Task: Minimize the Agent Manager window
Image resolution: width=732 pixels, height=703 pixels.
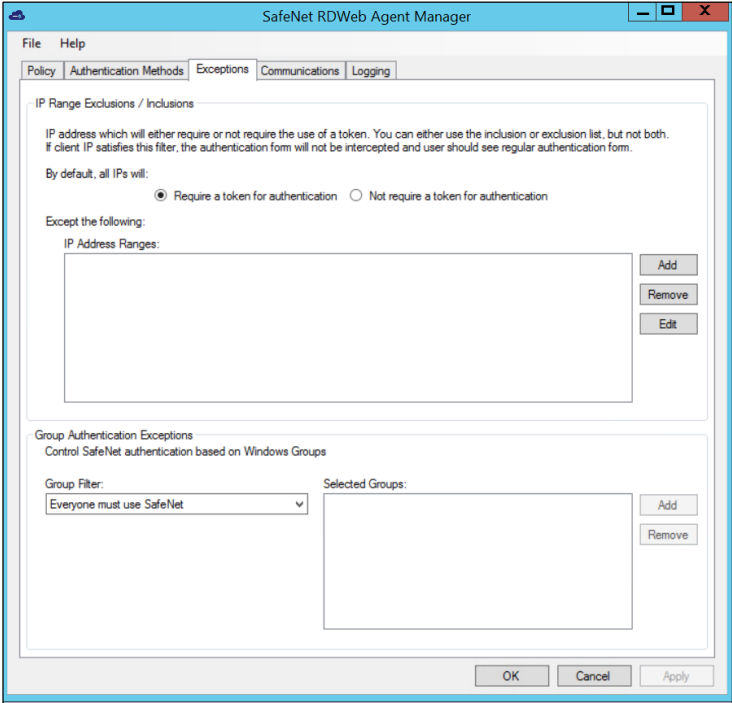Action: coord(643,12)
